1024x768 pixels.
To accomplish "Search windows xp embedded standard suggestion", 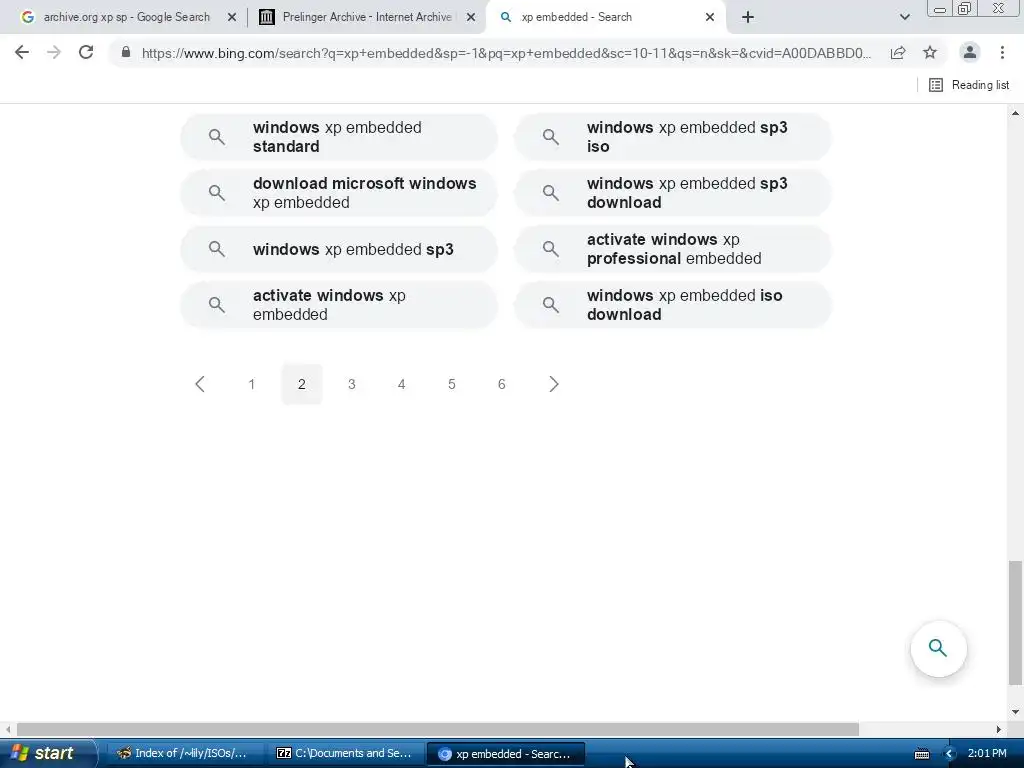I will click(x=339, y=137).
